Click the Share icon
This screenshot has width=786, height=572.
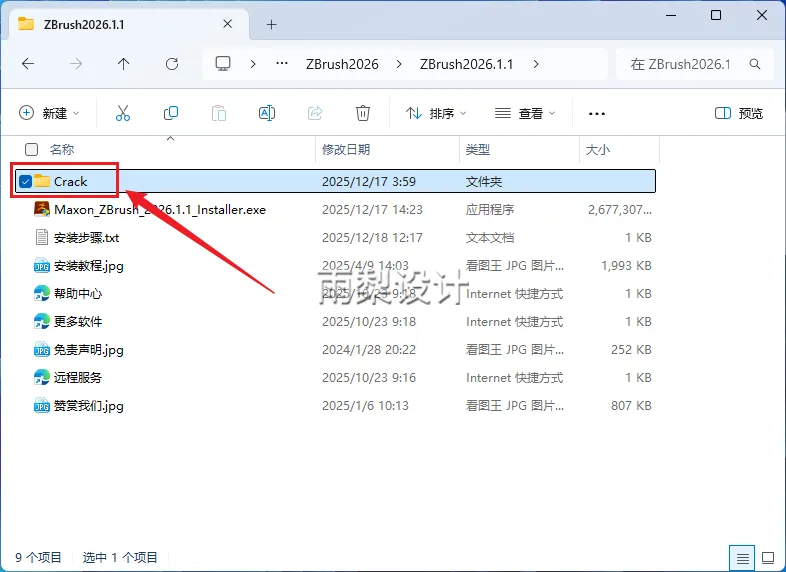click(x=315, y=113)
